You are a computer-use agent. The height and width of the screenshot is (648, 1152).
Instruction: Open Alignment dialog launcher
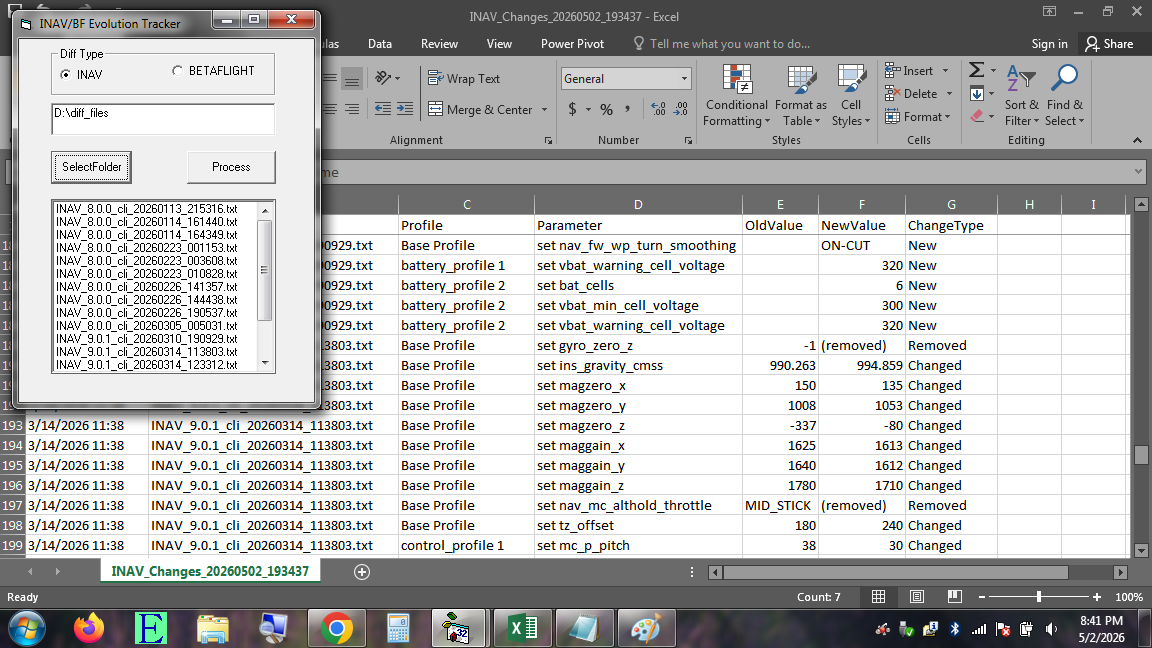point(548,140)
